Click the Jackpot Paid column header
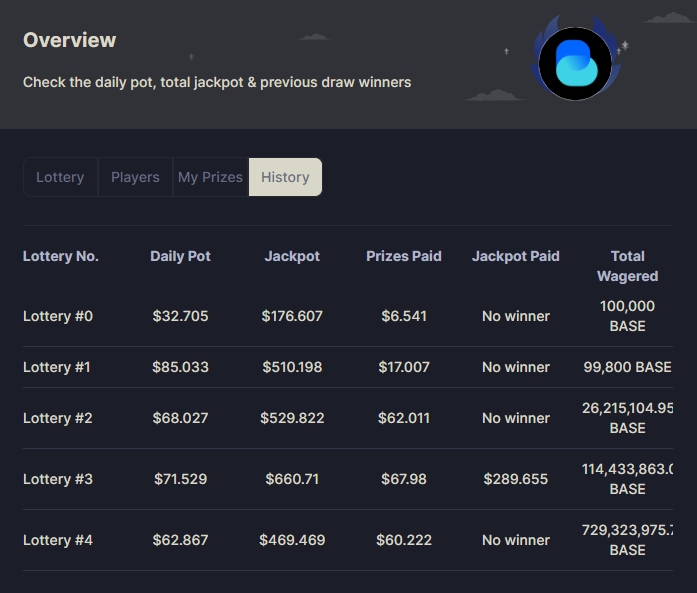The height and width of the screenshot is (593, 697). tap(515, 256)
